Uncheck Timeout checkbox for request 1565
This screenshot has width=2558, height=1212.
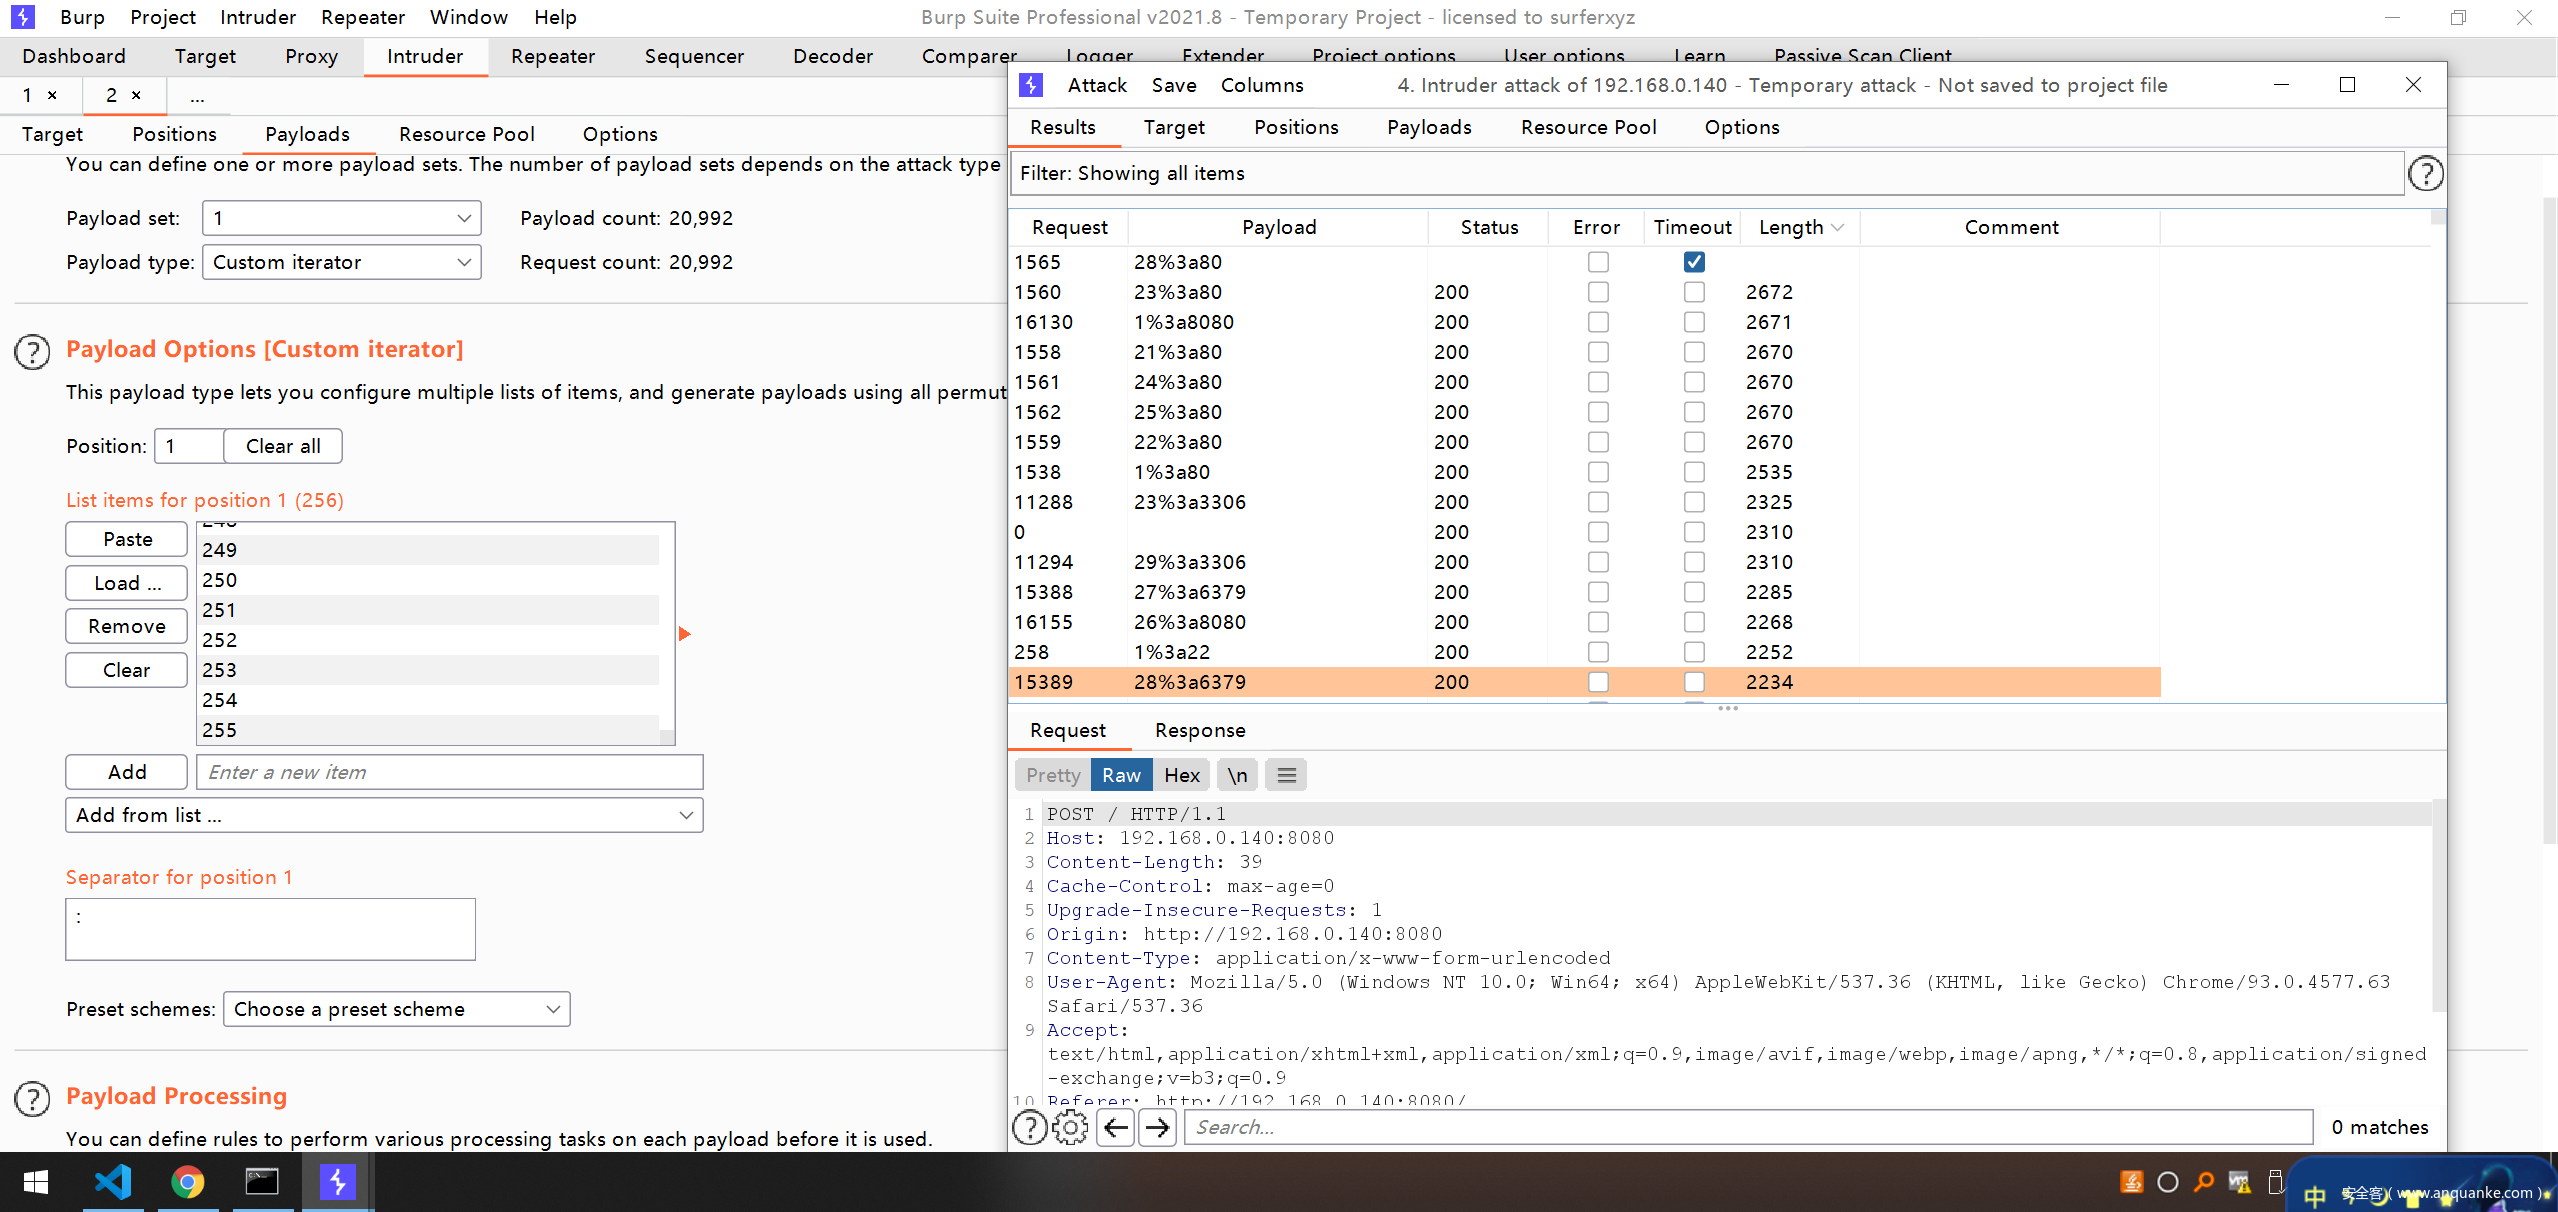1693,262
